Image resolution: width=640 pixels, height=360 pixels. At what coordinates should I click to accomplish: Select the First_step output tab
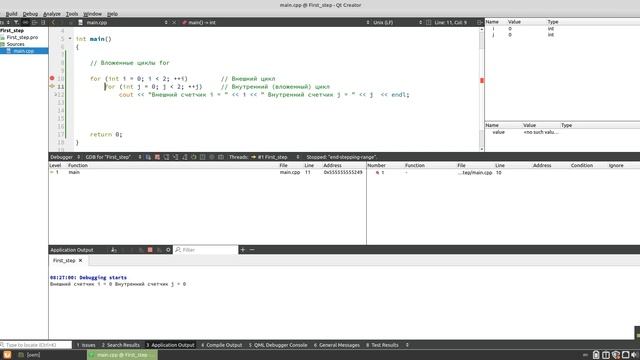click(67, 260)
